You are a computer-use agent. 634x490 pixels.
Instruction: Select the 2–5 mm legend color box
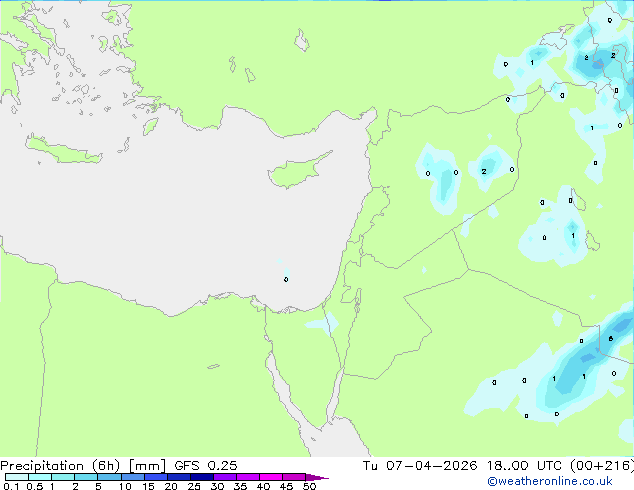tap(86, 477)
